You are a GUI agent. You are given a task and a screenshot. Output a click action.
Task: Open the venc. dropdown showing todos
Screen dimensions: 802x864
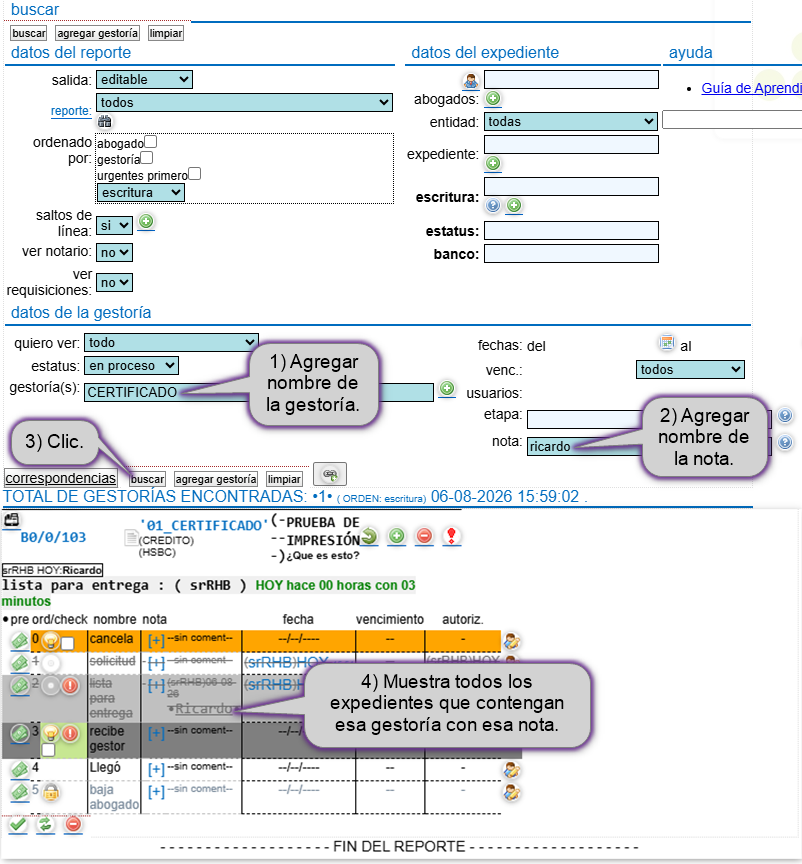click(690, 370)
